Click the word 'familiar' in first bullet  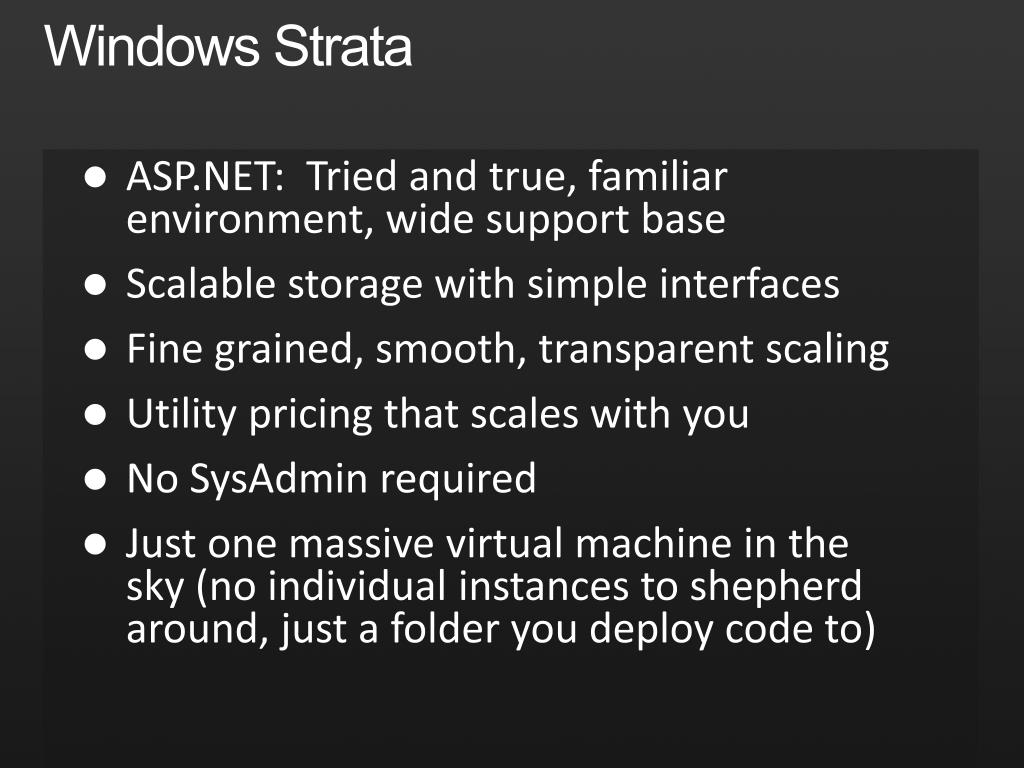pos(658,176)
